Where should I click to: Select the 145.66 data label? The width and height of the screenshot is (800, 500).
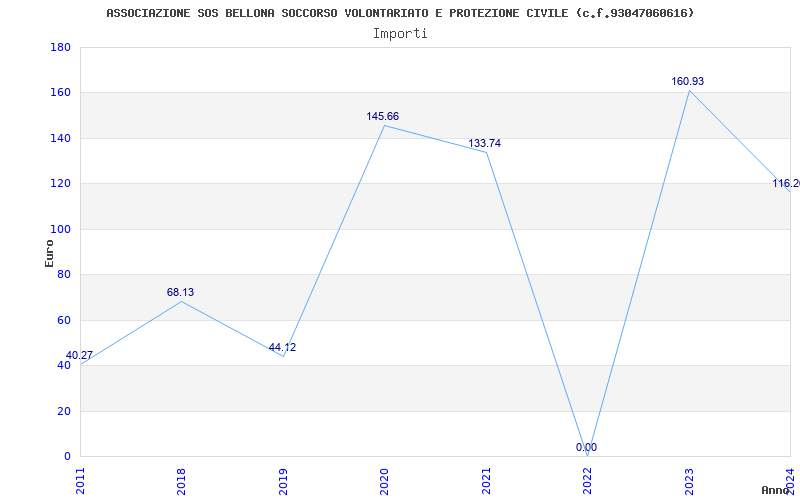tap(383, 116)
